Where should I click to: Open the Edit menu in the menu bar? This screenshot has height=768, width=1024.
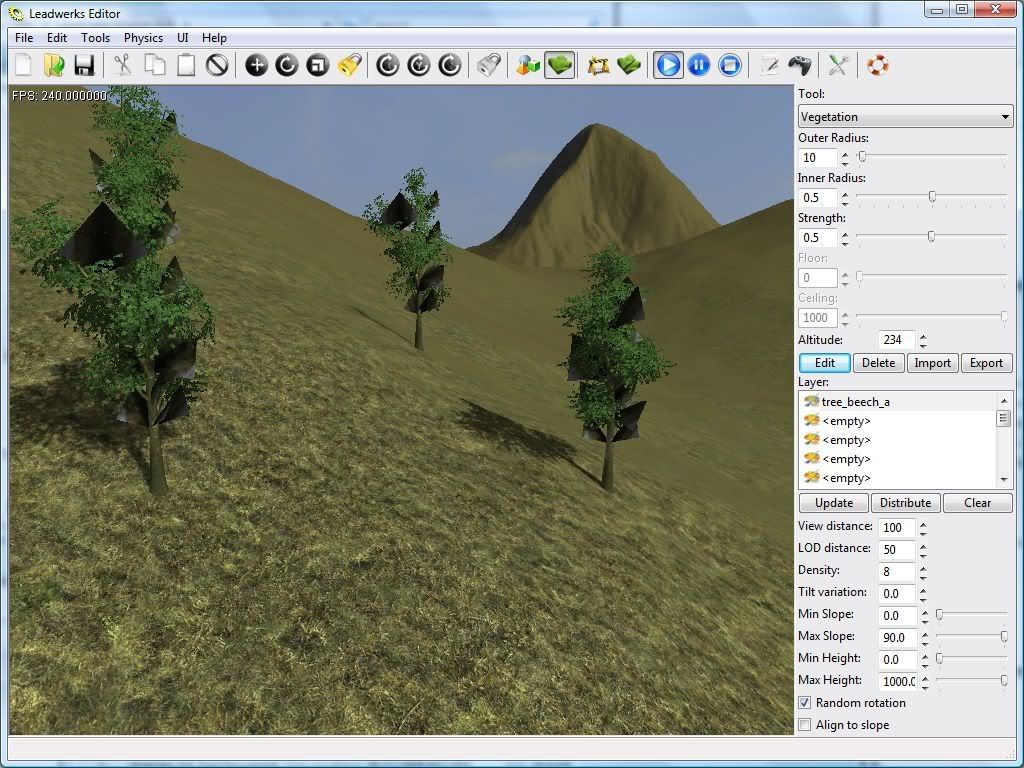pyautogui.click(x=57, y=38)
